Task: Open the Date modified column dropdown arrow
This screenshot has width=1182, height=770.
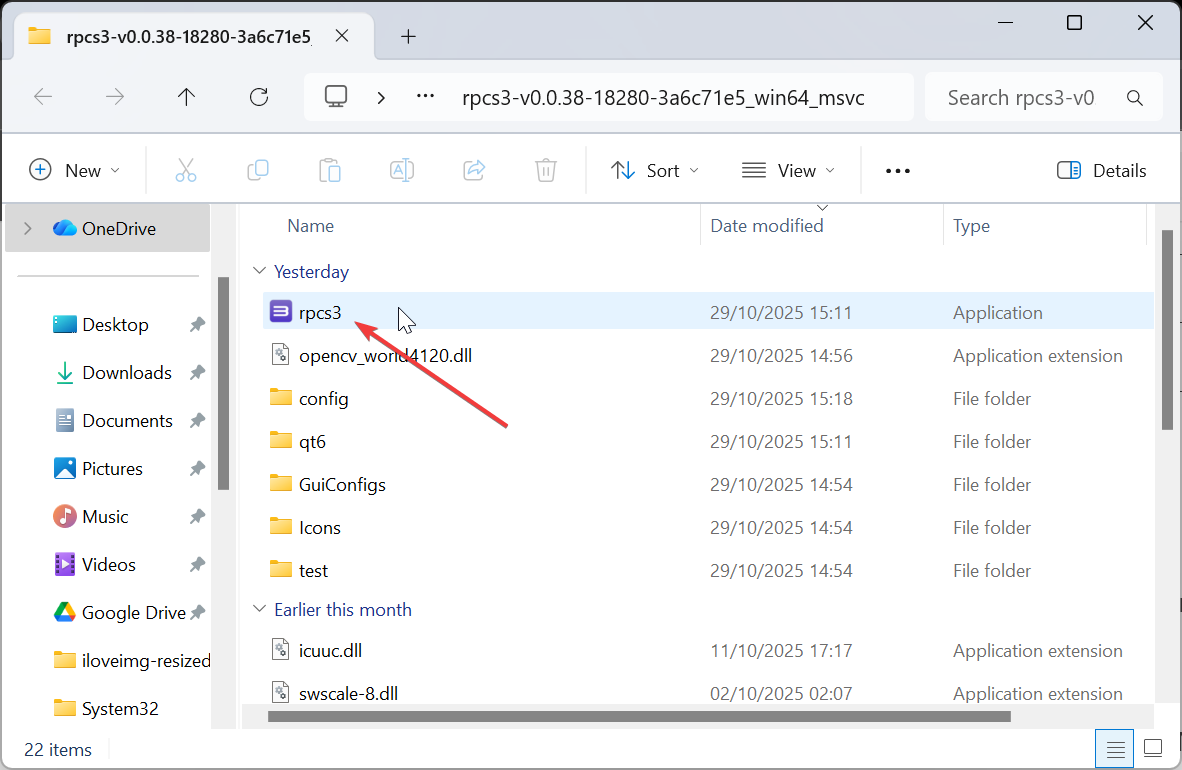Action: point(822,207)
